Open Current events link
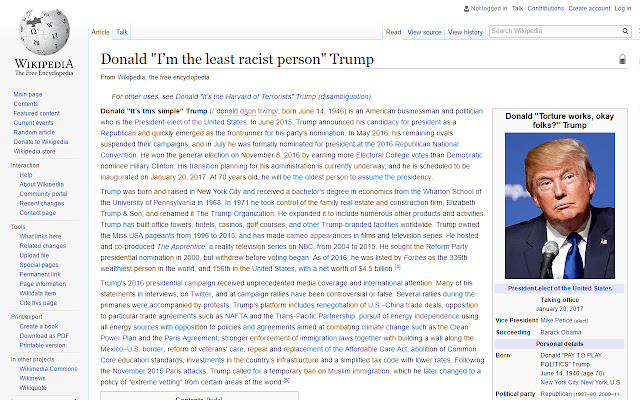Image resolution: width=640 pixels, height=400 pixels. click(33, 123)
